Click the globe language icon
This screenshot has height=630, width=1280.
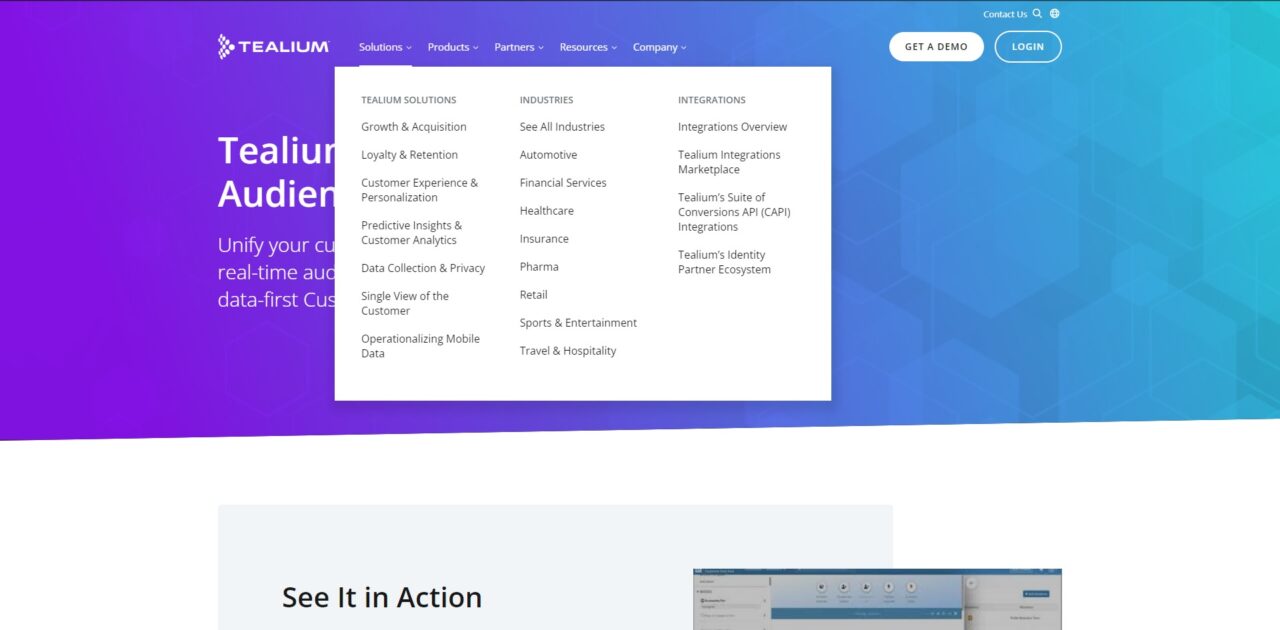coord(1054,14)
